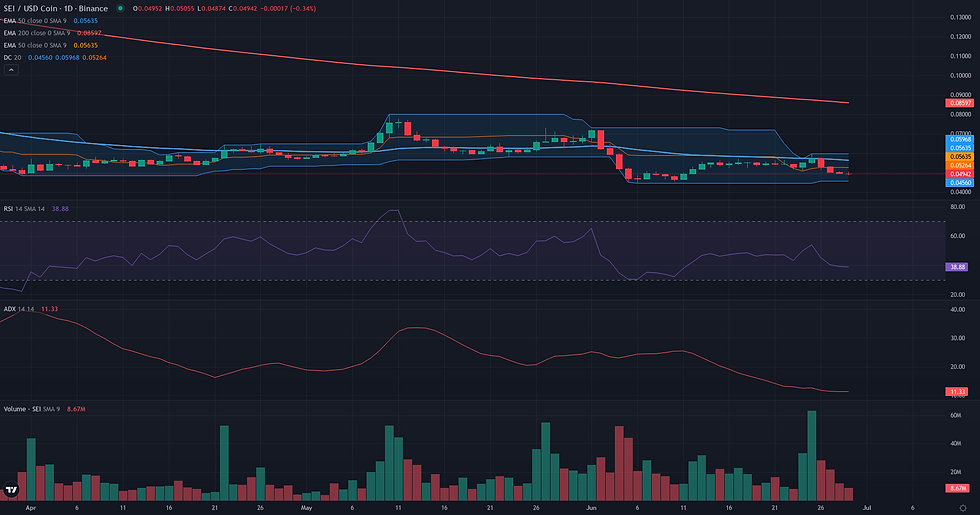The width and height of the screenshot is (980, 515).
Task: Click the Apr label on the time axis
Action: click(31, 508)
